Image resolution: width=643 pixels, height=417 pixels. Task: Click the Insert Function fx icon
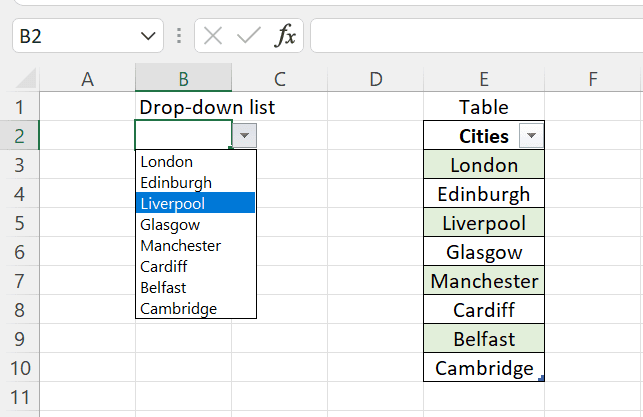[x=286, y=37]
